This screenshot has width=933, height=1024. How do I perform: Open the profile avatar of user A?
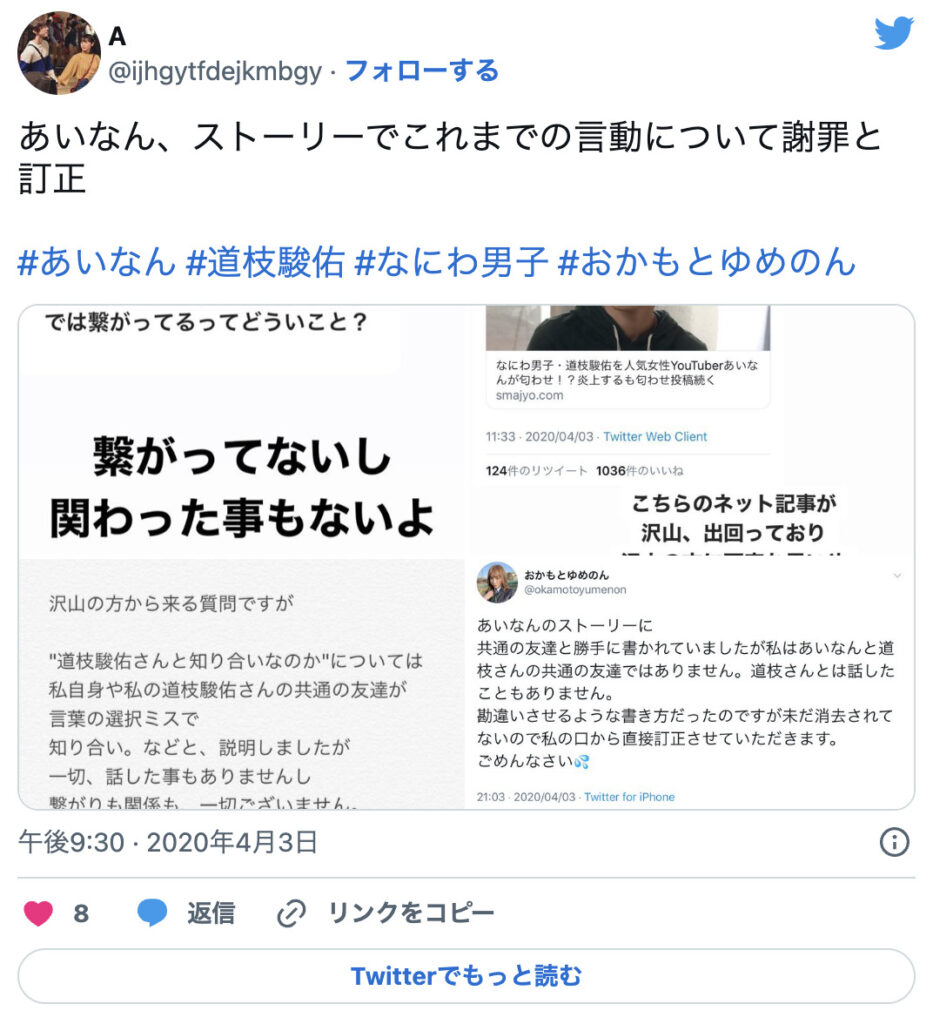coord(59,53)
